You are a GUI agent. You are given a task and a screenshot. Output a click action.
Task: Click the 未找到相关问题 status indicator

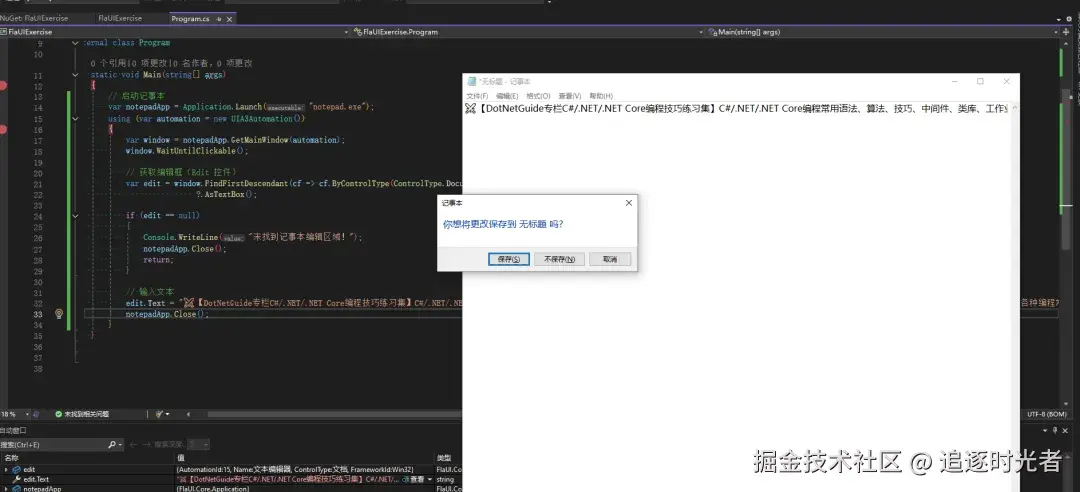click(82, 414)
